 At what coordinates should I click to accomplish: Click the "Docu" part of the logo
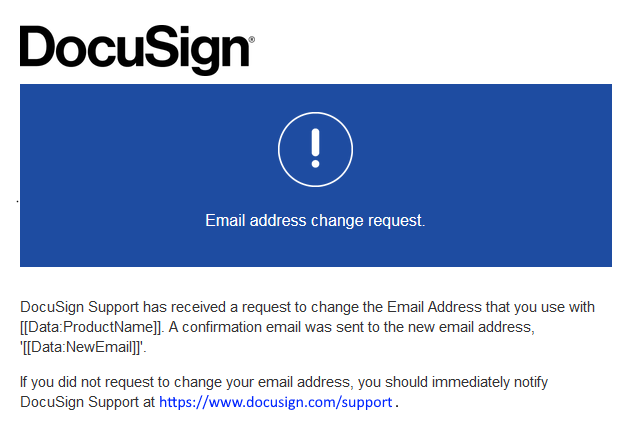pos(73,48)
